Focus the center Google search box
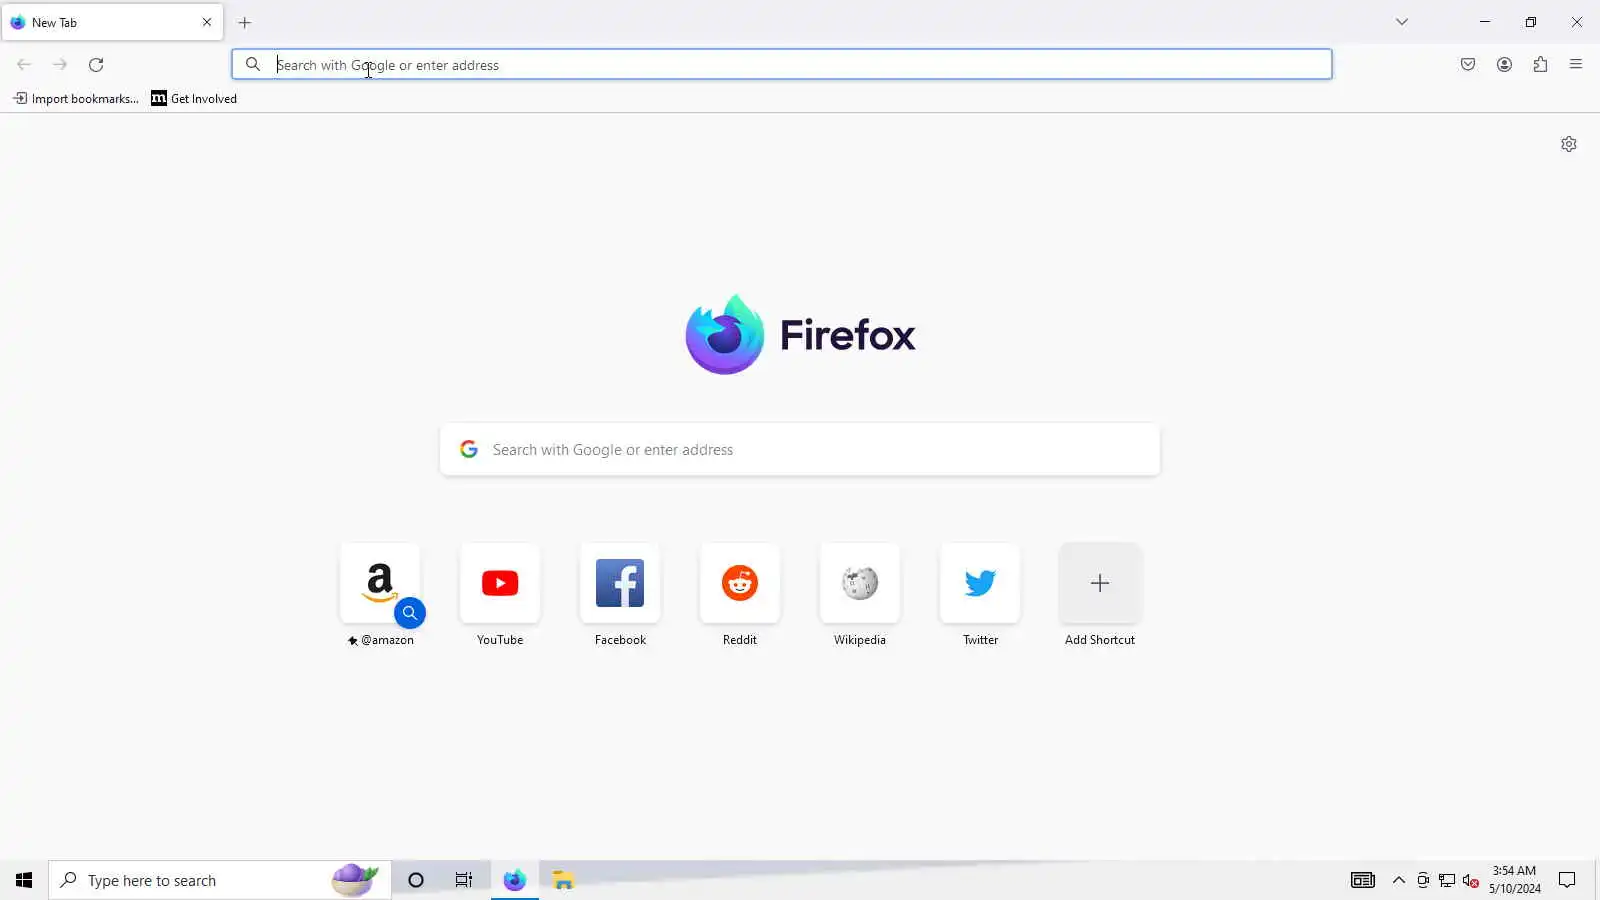1600x900 pixels. click(x=800, y=450)
